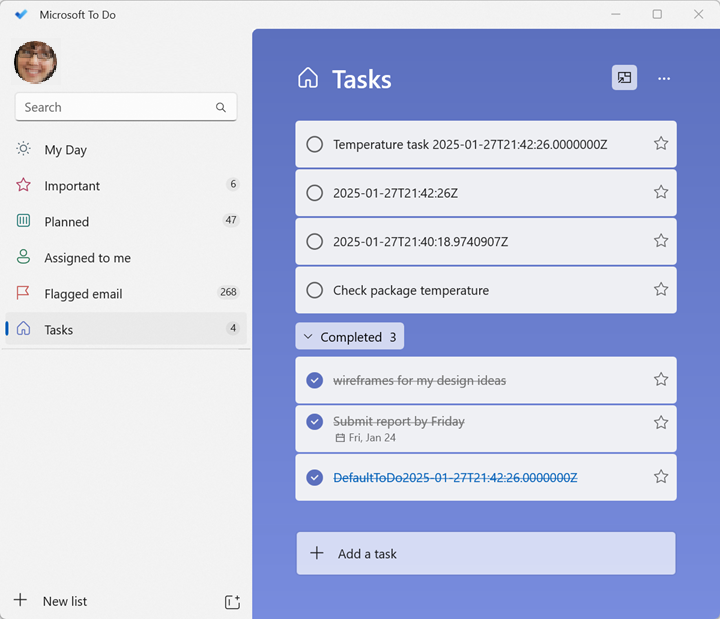Star task 2025-01-27T21:42:26Z as important
Screen dimensions: 720x619
click(x=661, y=192)
